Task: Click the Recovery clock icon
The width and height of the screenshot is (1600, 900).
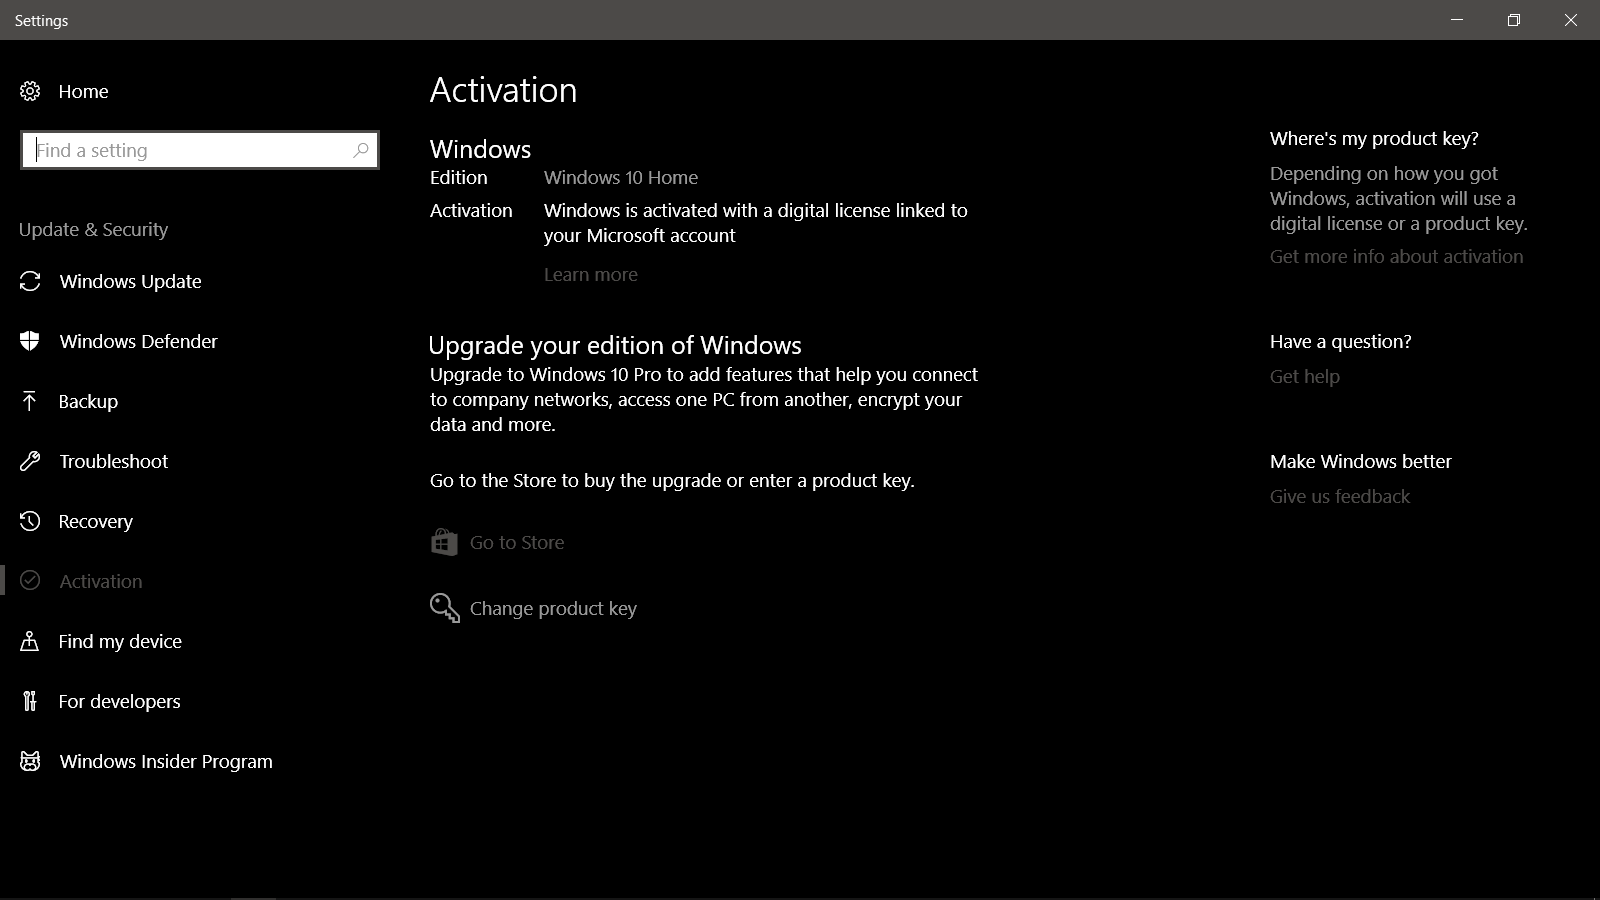Action: pyautogui.click(x=30, y=521)
